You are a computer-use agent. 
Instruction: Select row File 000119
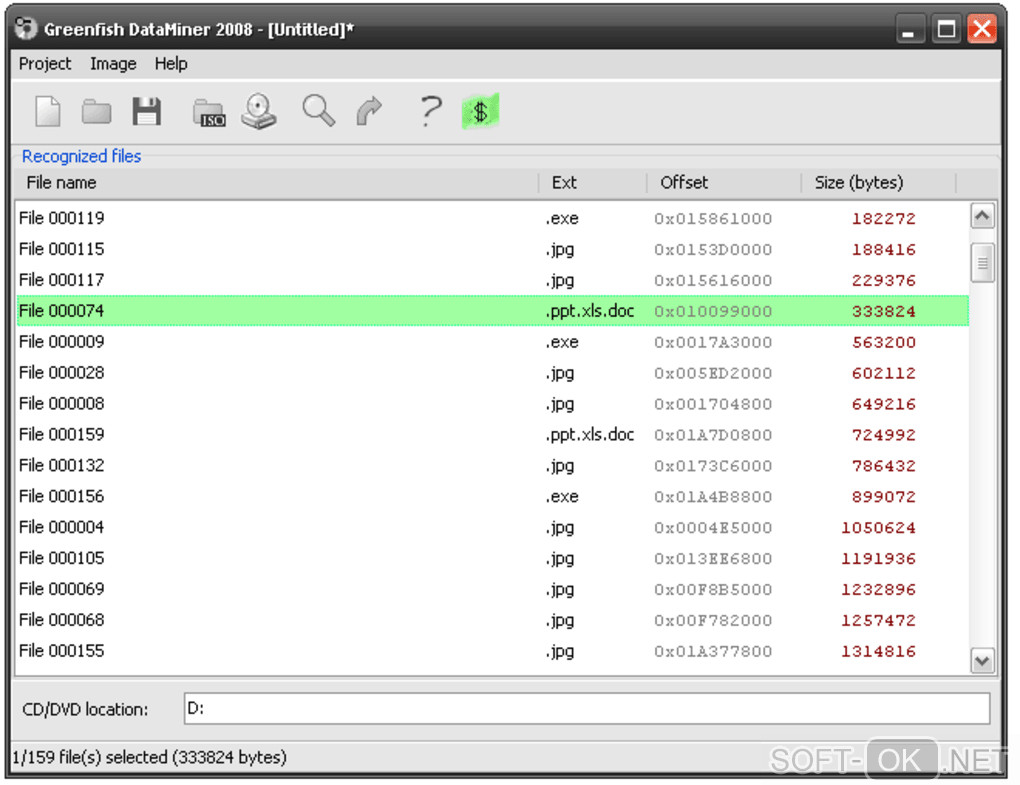click(492, 218)
